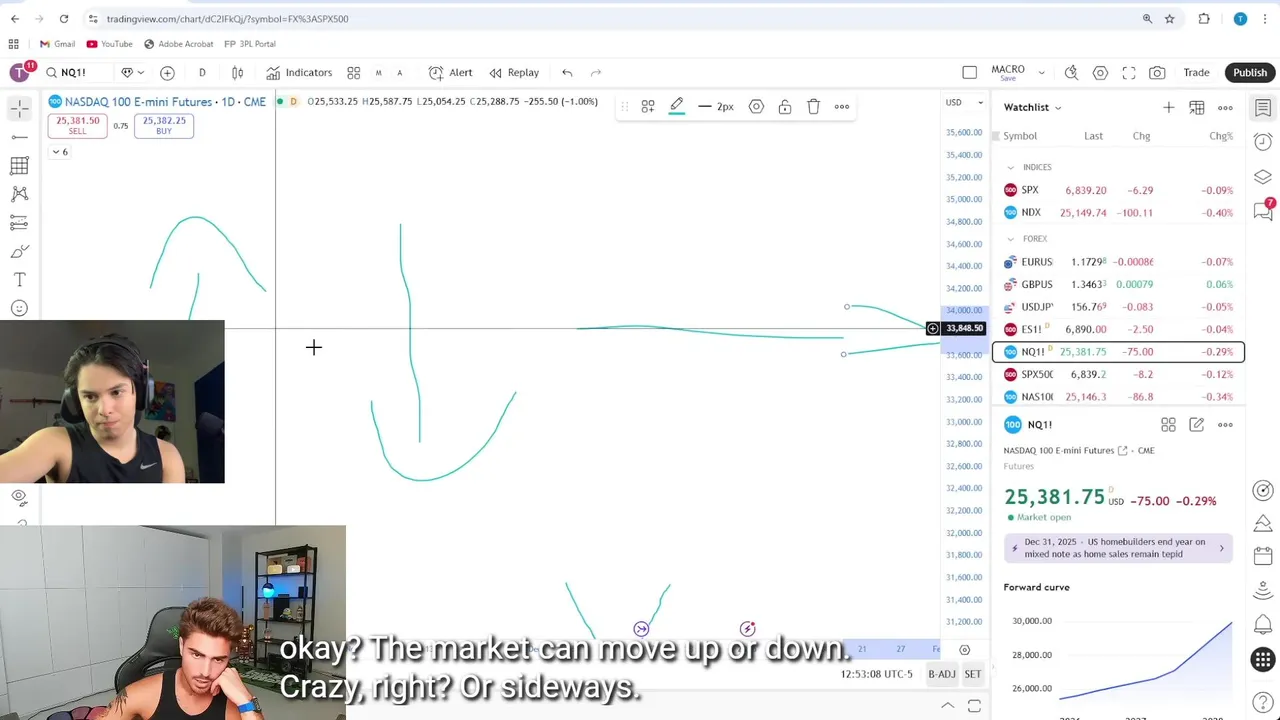The height and width of the screenshot is (720, 1280).
Task: Sort watchlist by Chg% column
Action: coord(1220,136)
